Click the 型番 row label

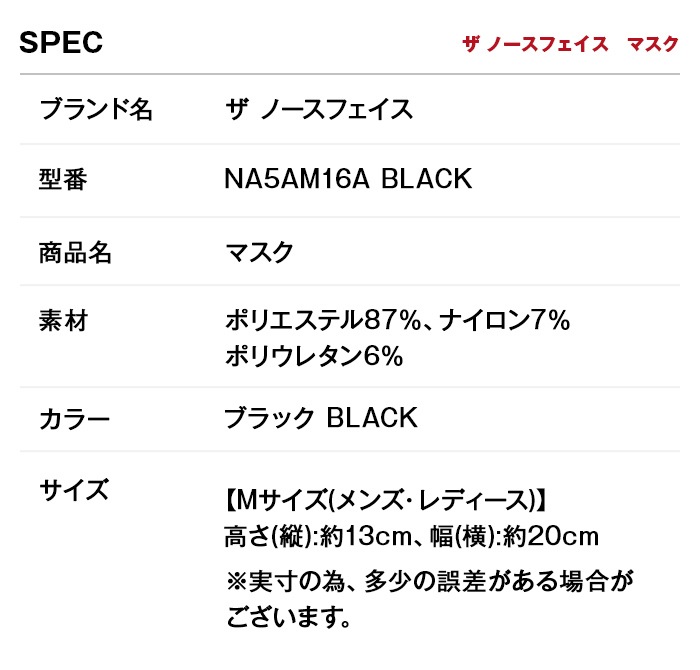coord(63,180)
